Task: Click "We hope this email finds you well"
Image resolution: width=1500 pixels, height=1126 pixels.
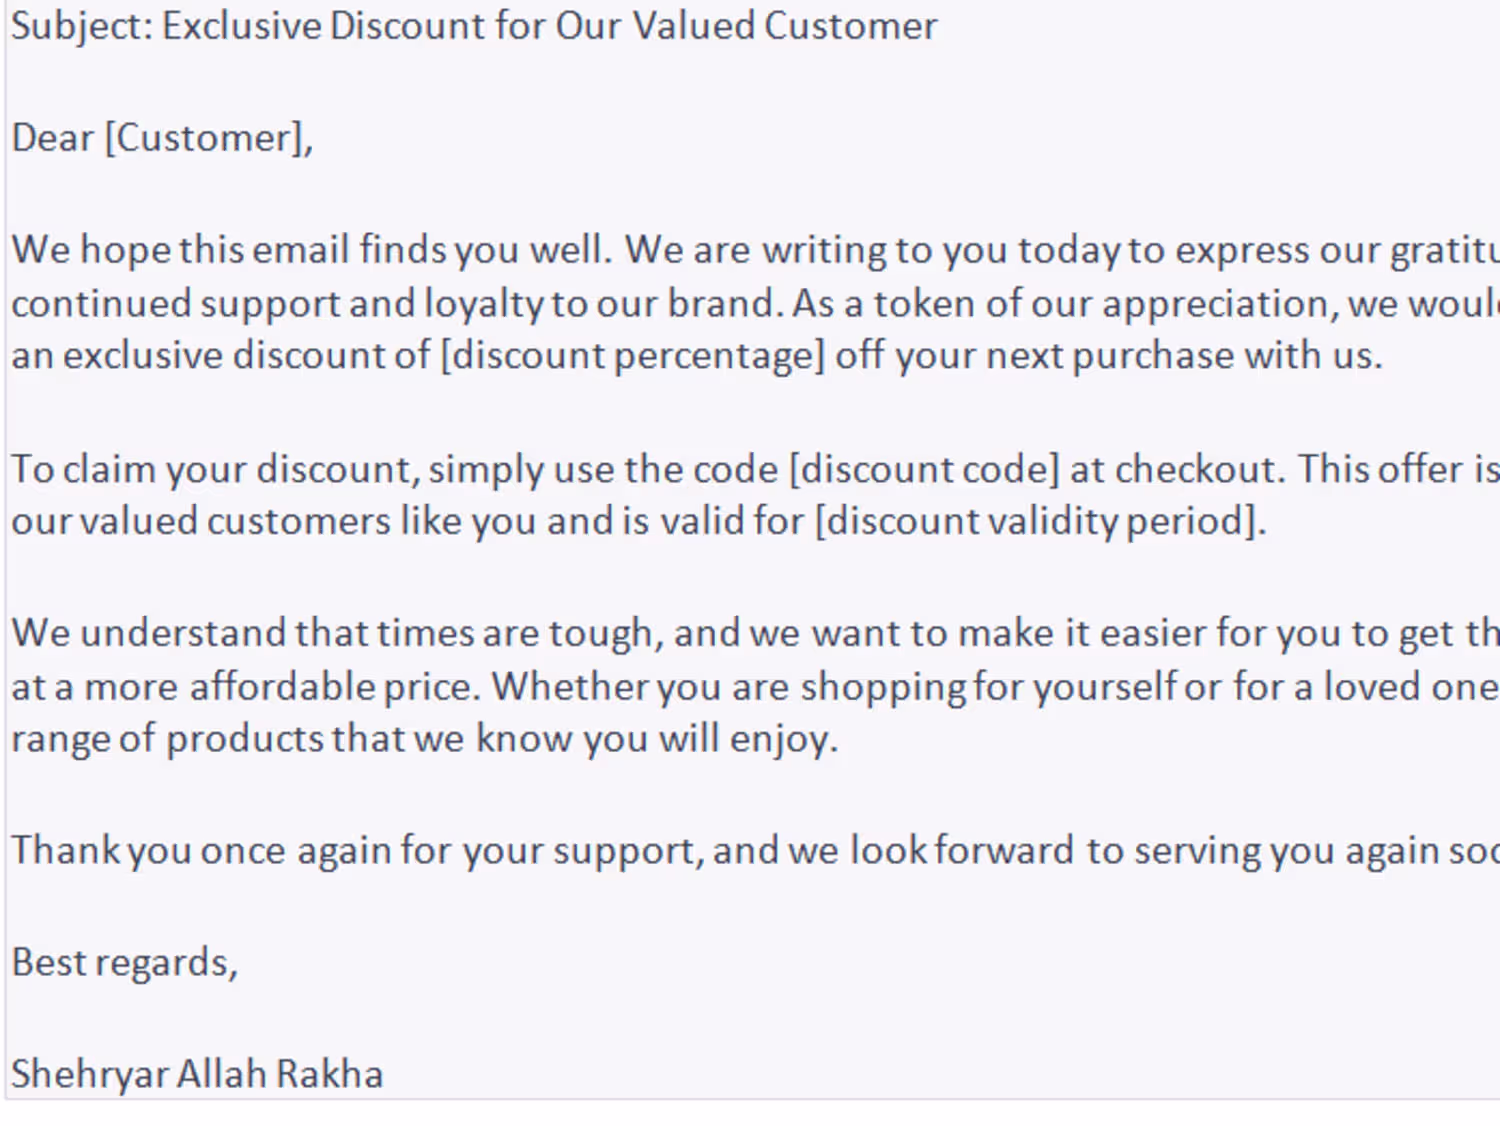Action: point(310,250)
